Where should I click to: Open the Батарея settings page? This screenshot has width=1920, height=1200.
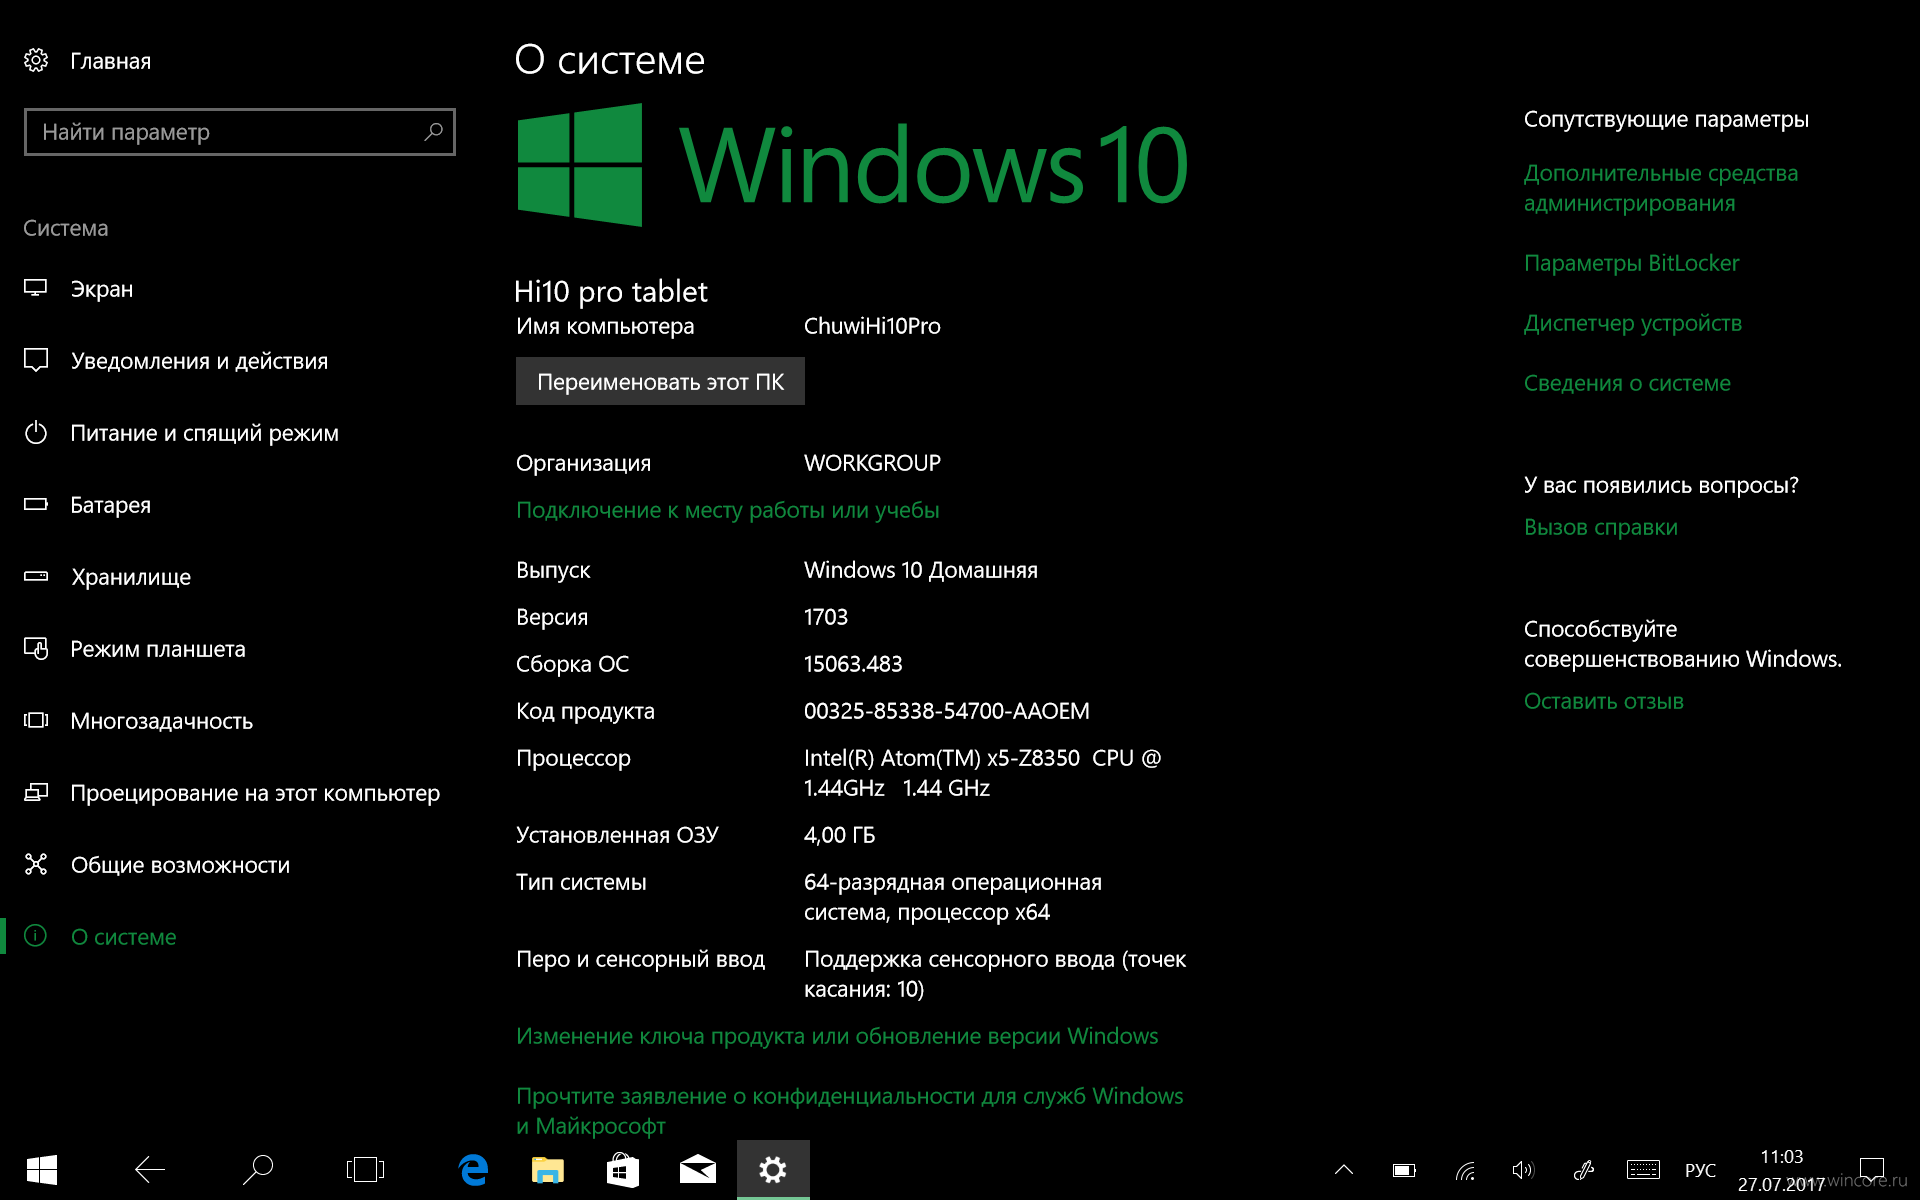point(240,505)
